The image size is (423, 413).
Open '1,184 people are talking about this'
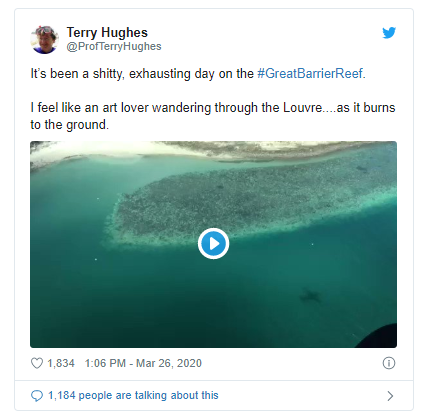133,395
